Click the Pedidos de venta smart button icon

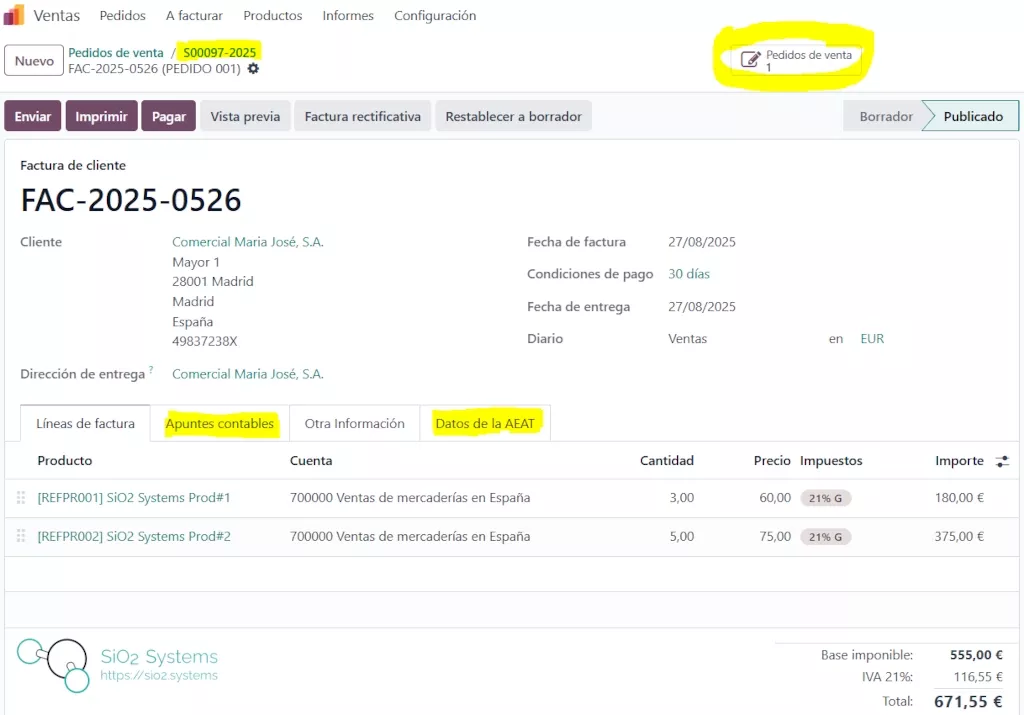750,60
